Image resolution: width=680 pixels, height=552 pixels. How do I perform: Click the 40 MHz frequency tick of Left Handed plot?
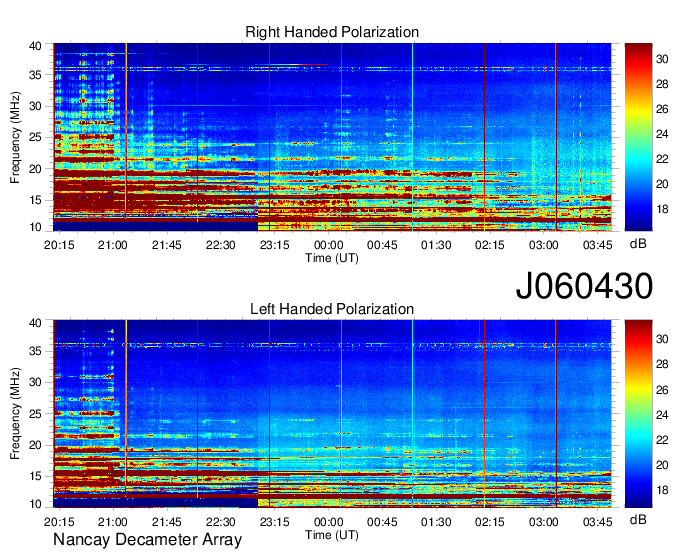(x=35, y=323)
